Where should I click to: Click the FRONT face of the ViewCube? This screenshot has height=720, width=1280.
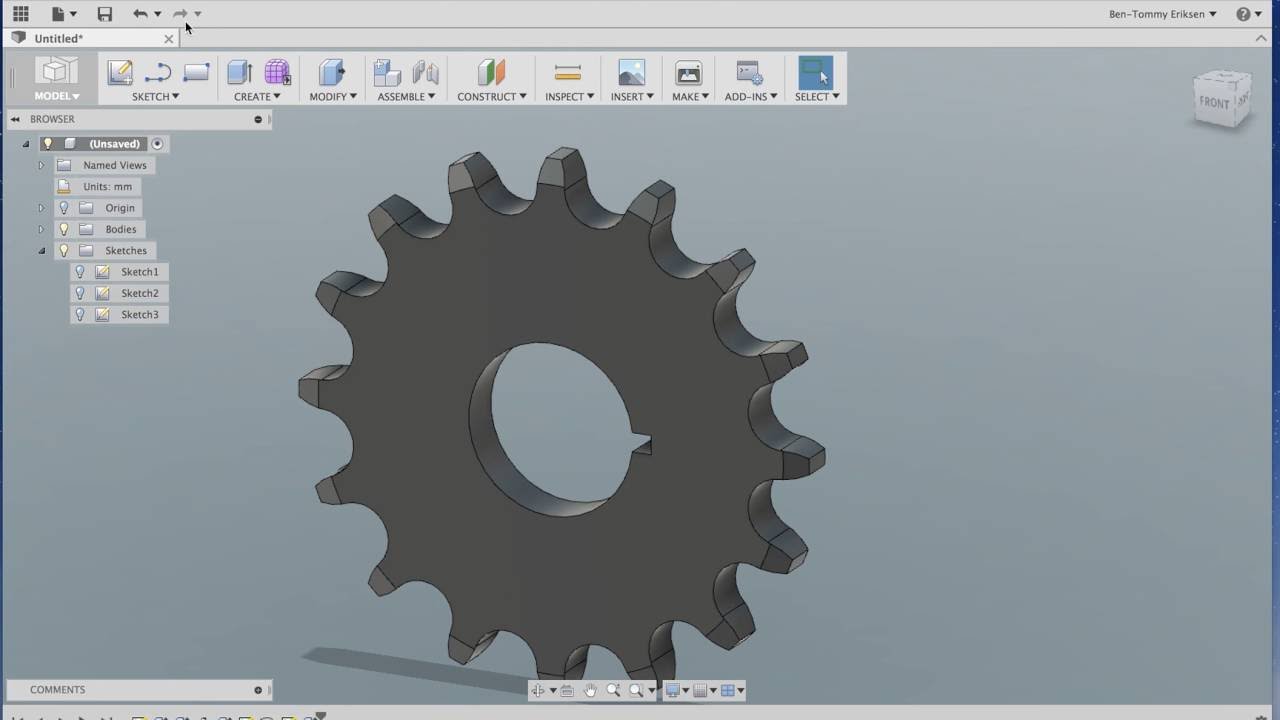click(1214, 102)
